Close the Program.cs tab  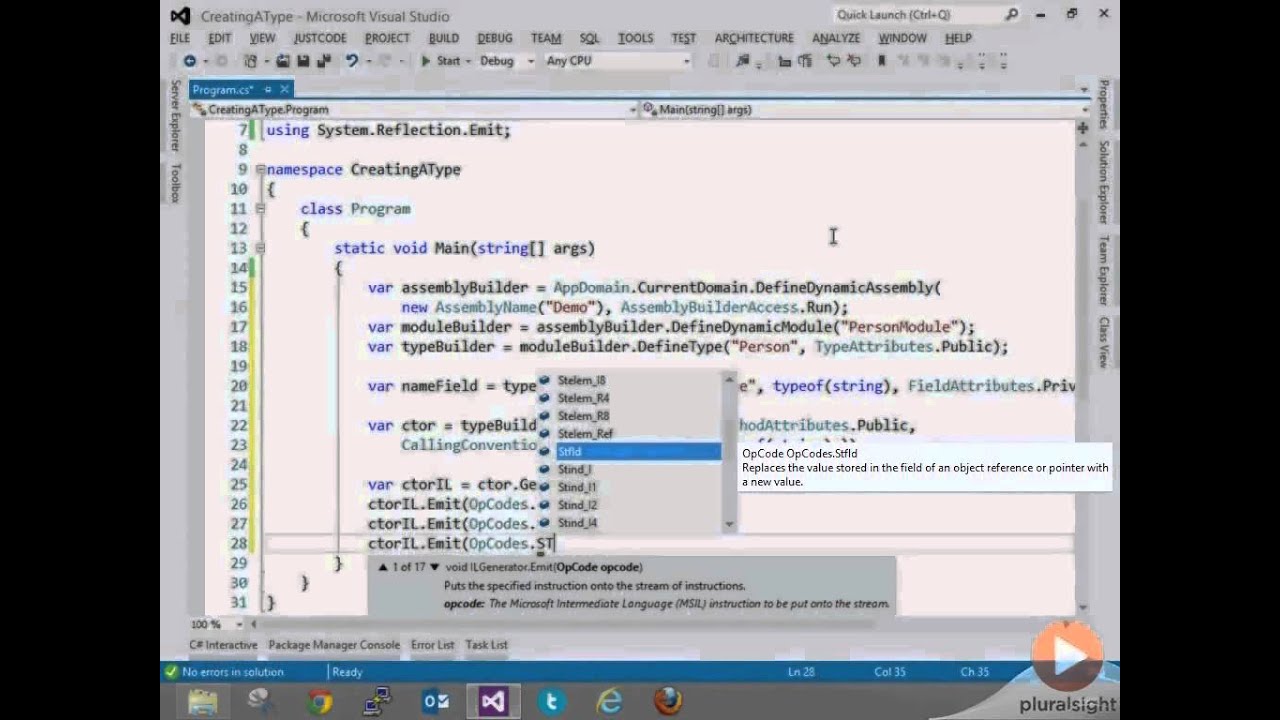click(284, 89)
